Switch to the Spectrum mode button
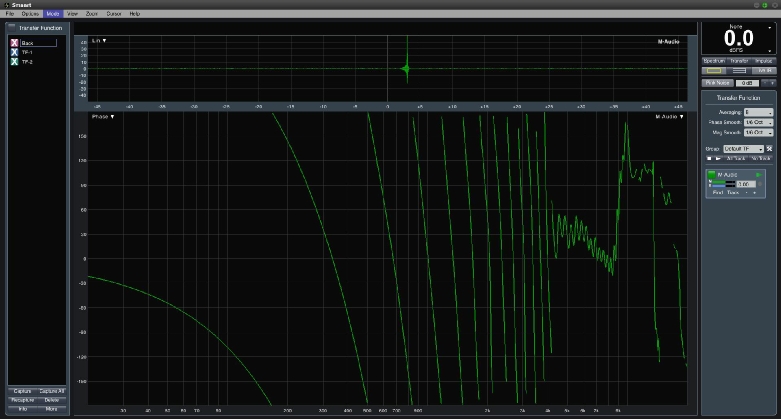The image size is (781, 419). point(714,61)
